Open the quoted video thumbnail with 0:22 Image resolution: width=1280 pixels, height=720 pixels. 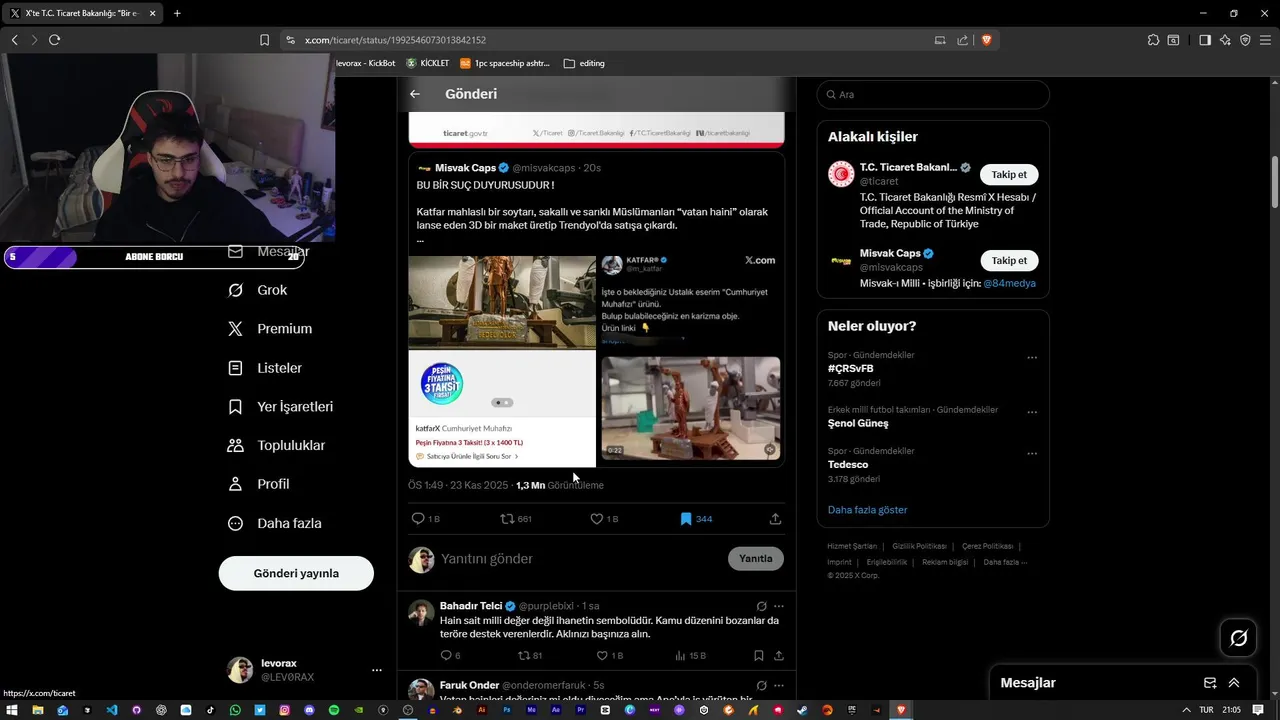691,408
